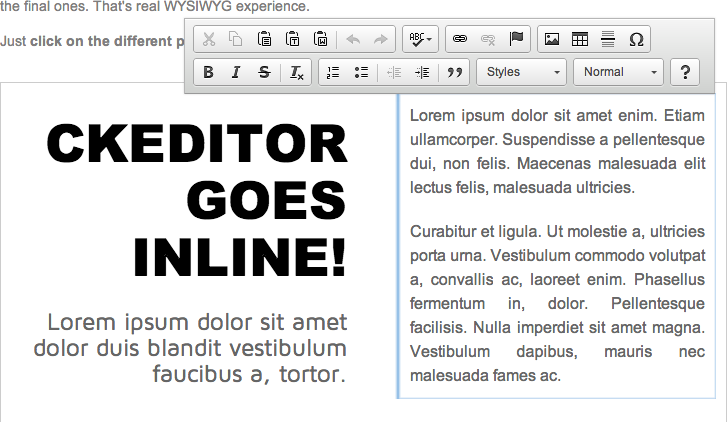Open the Normal paragraph format dropdown
The width and height of the screenshot is (728, 422).
[618, 72]
